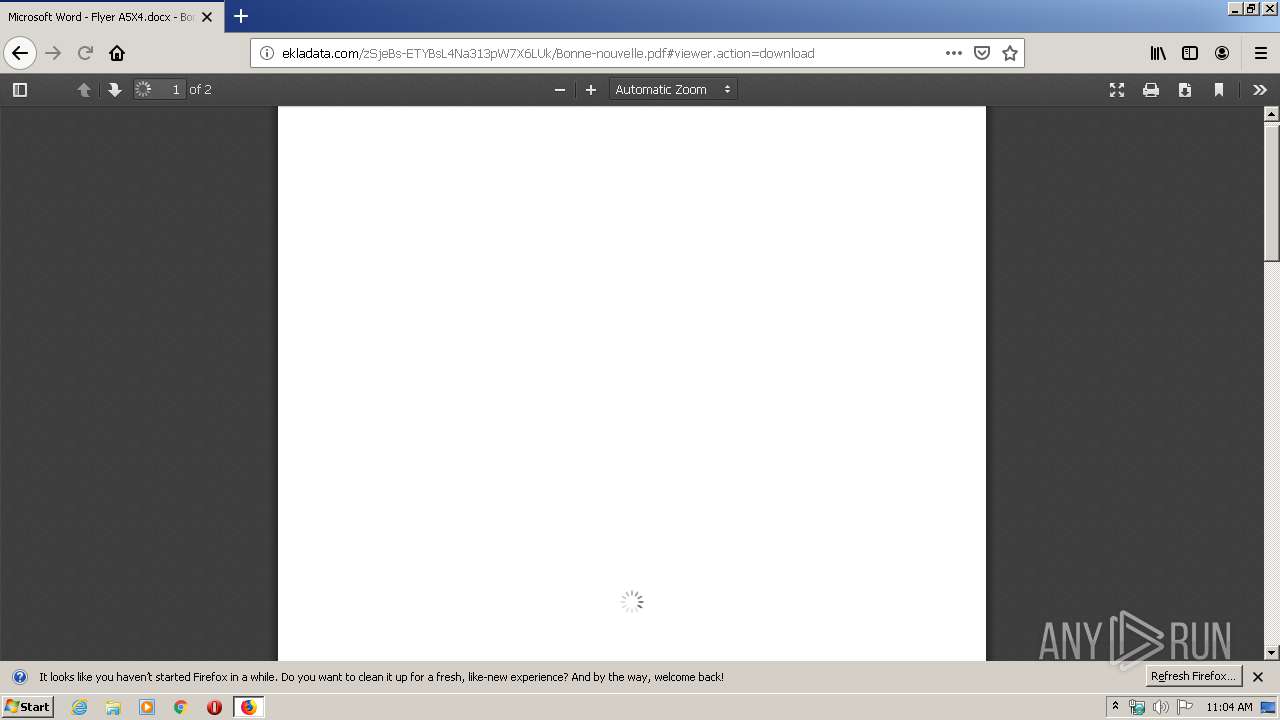Click the 11:04 AM clock

pos(1229,707)
